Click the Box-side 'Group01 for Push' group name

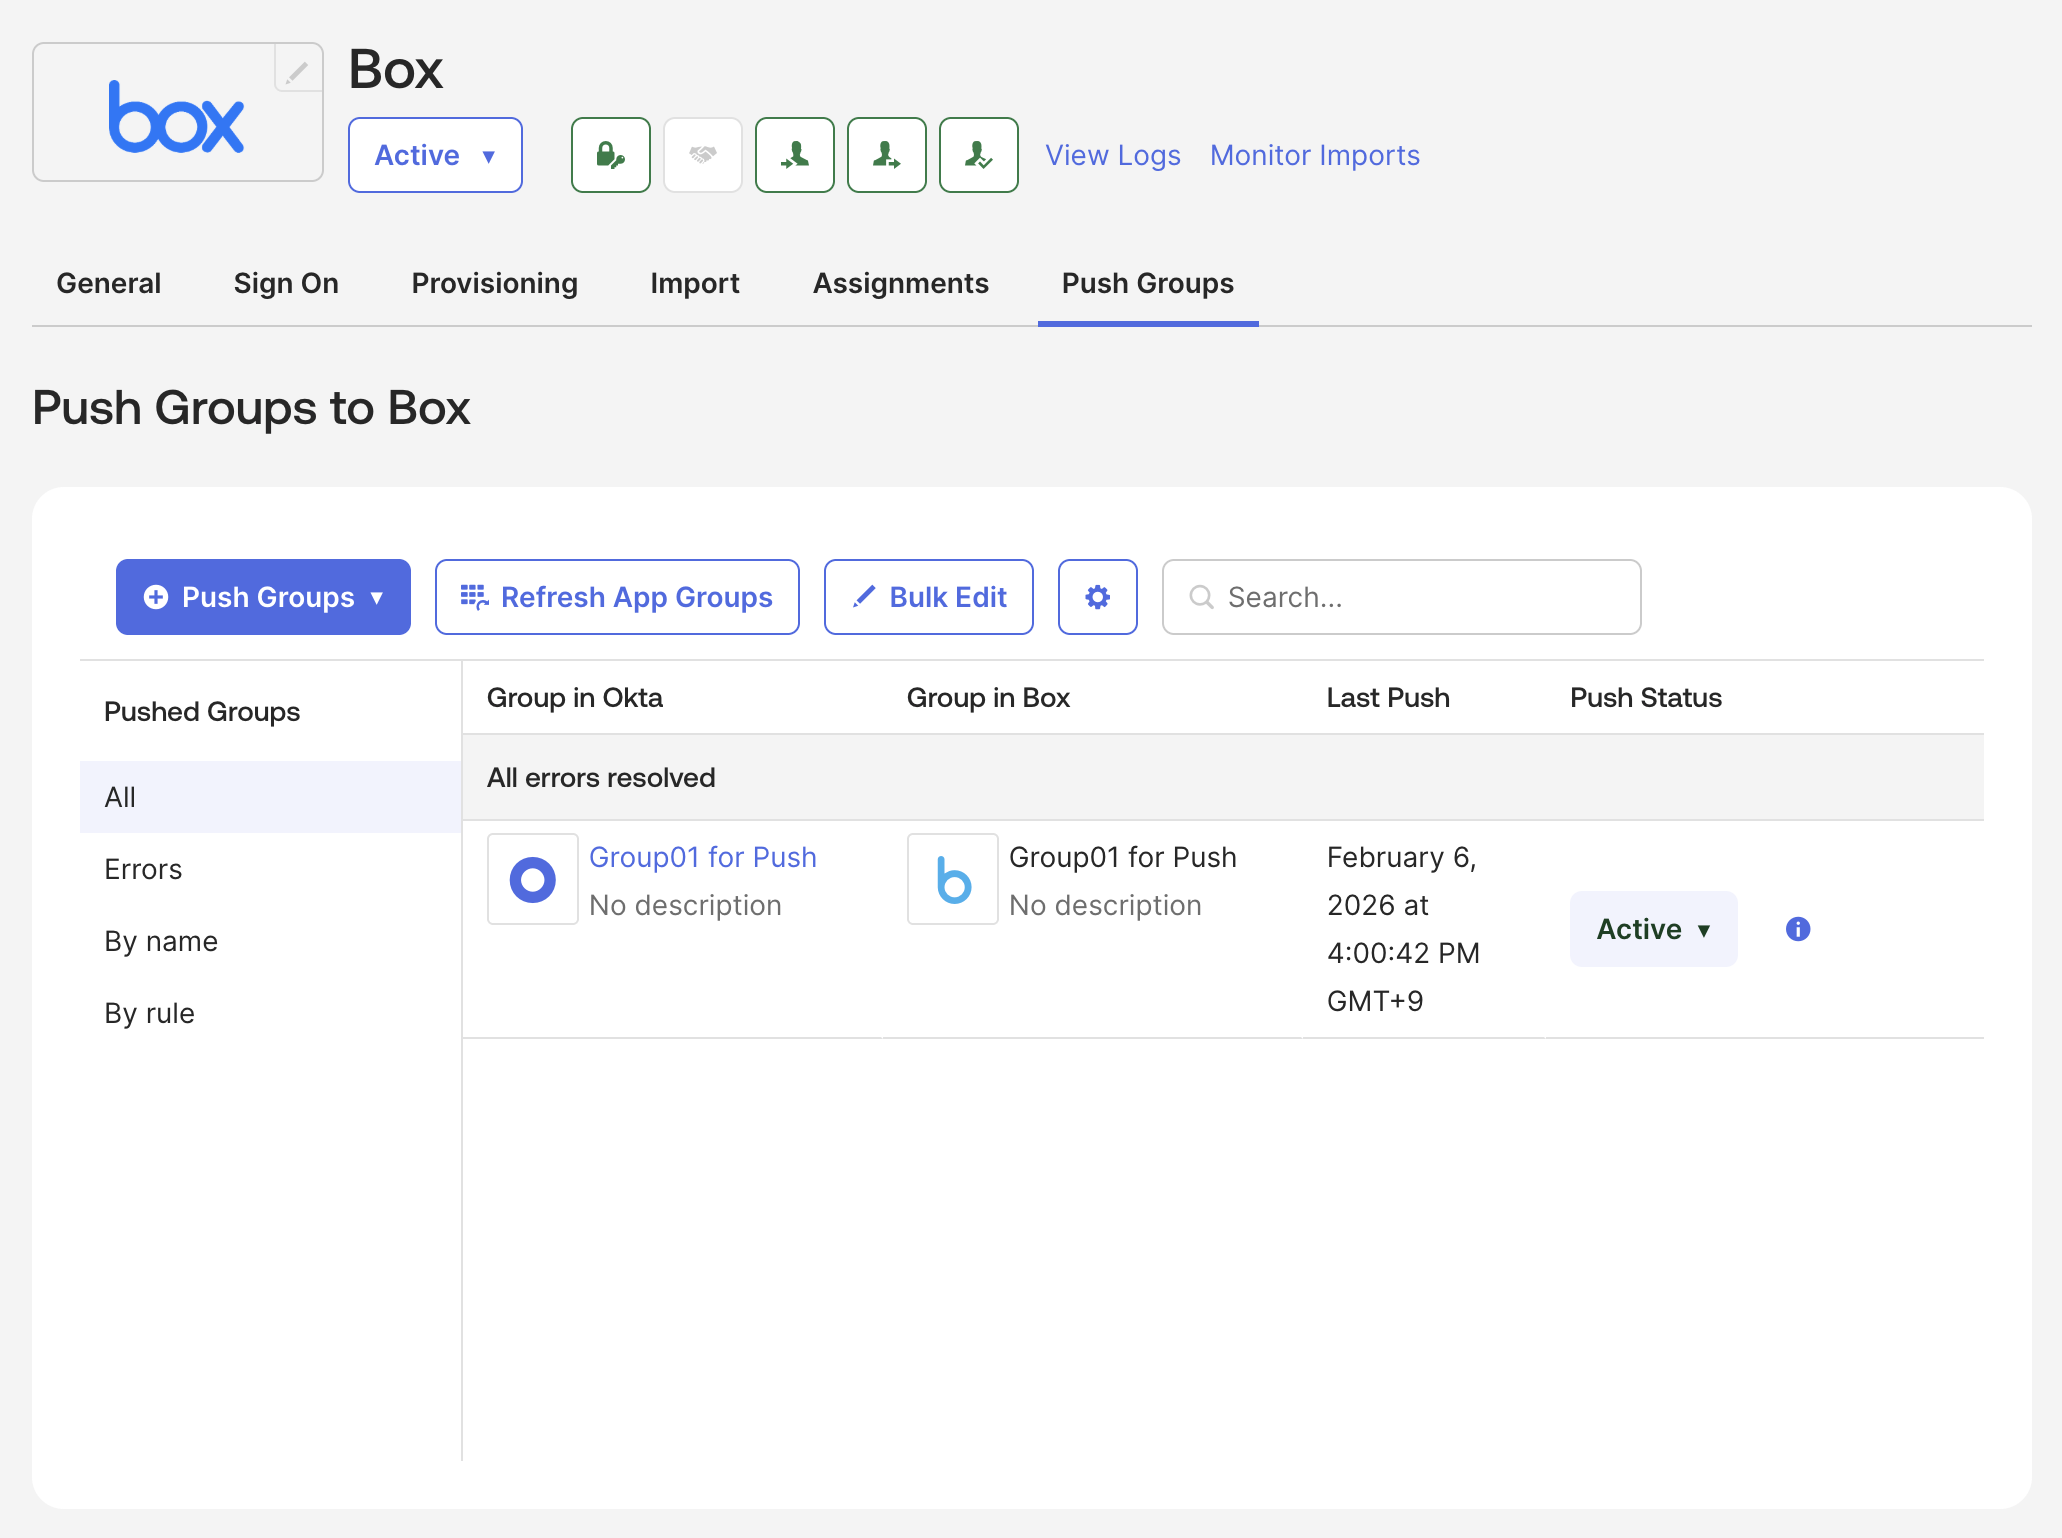(1123, 857)
